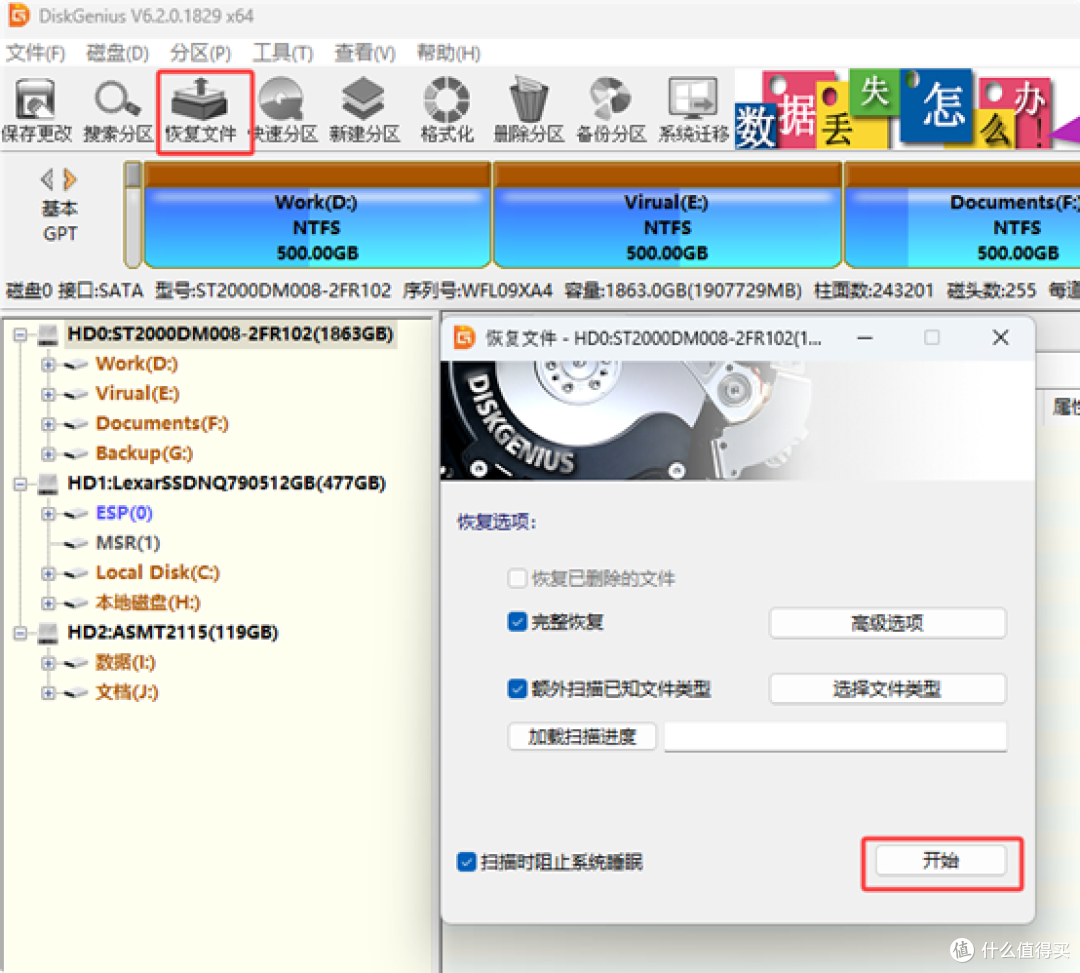Launch Recover Files (恢复文件) tool
1080x973 pixels.
pyautogui.click(x=200, y=110)
